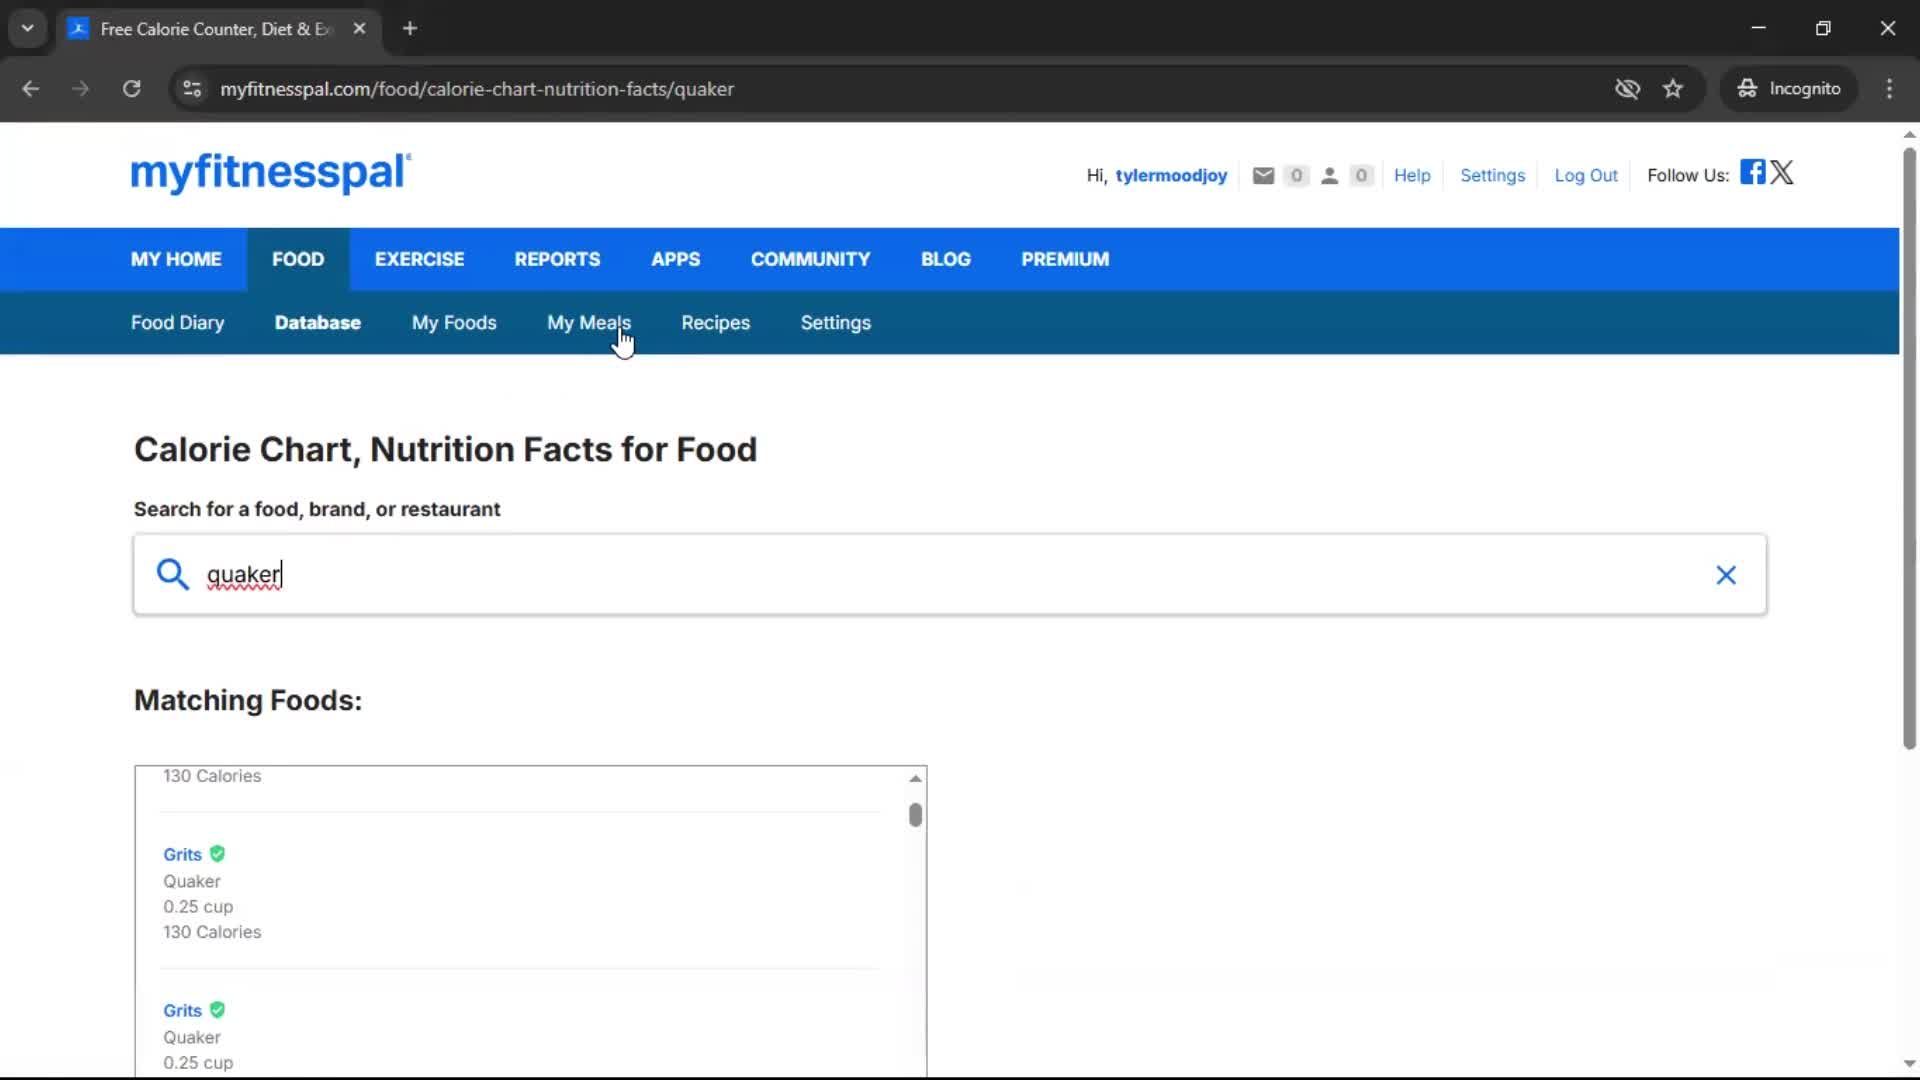Click the page vertical scrollbar thumb
This screenshot has height=1080, width=1920.
coord(1909,448)
